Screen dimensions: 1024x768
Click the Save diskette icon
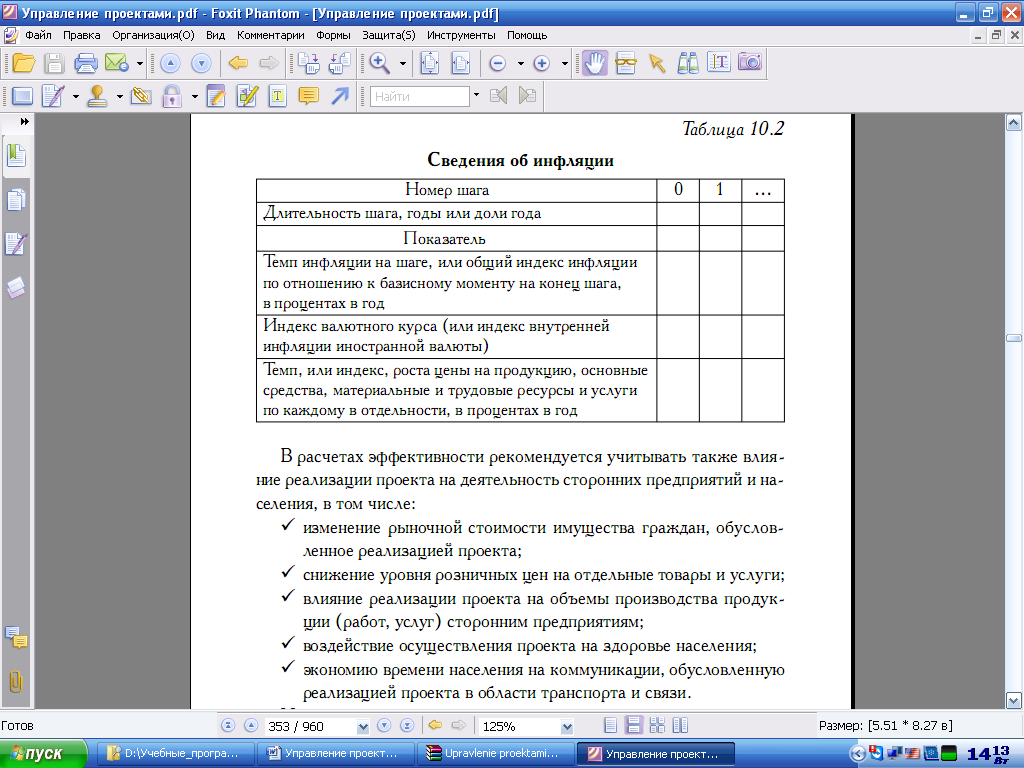(x=54, y=63)
